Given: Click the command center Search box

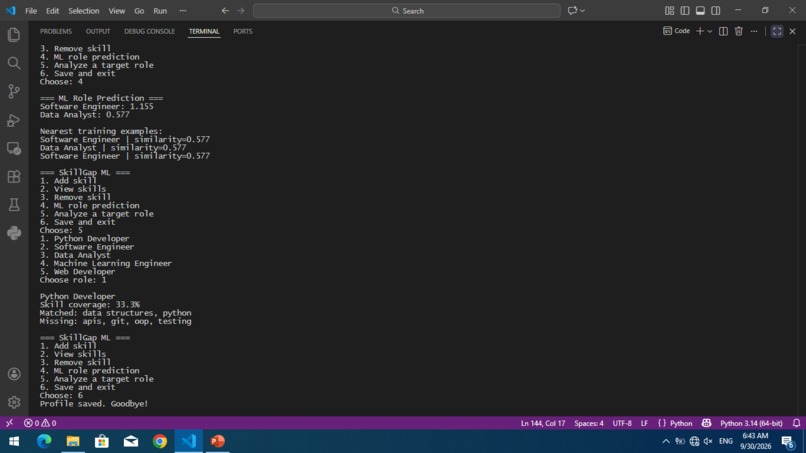Looking at the screenshot, I should 407,10.
